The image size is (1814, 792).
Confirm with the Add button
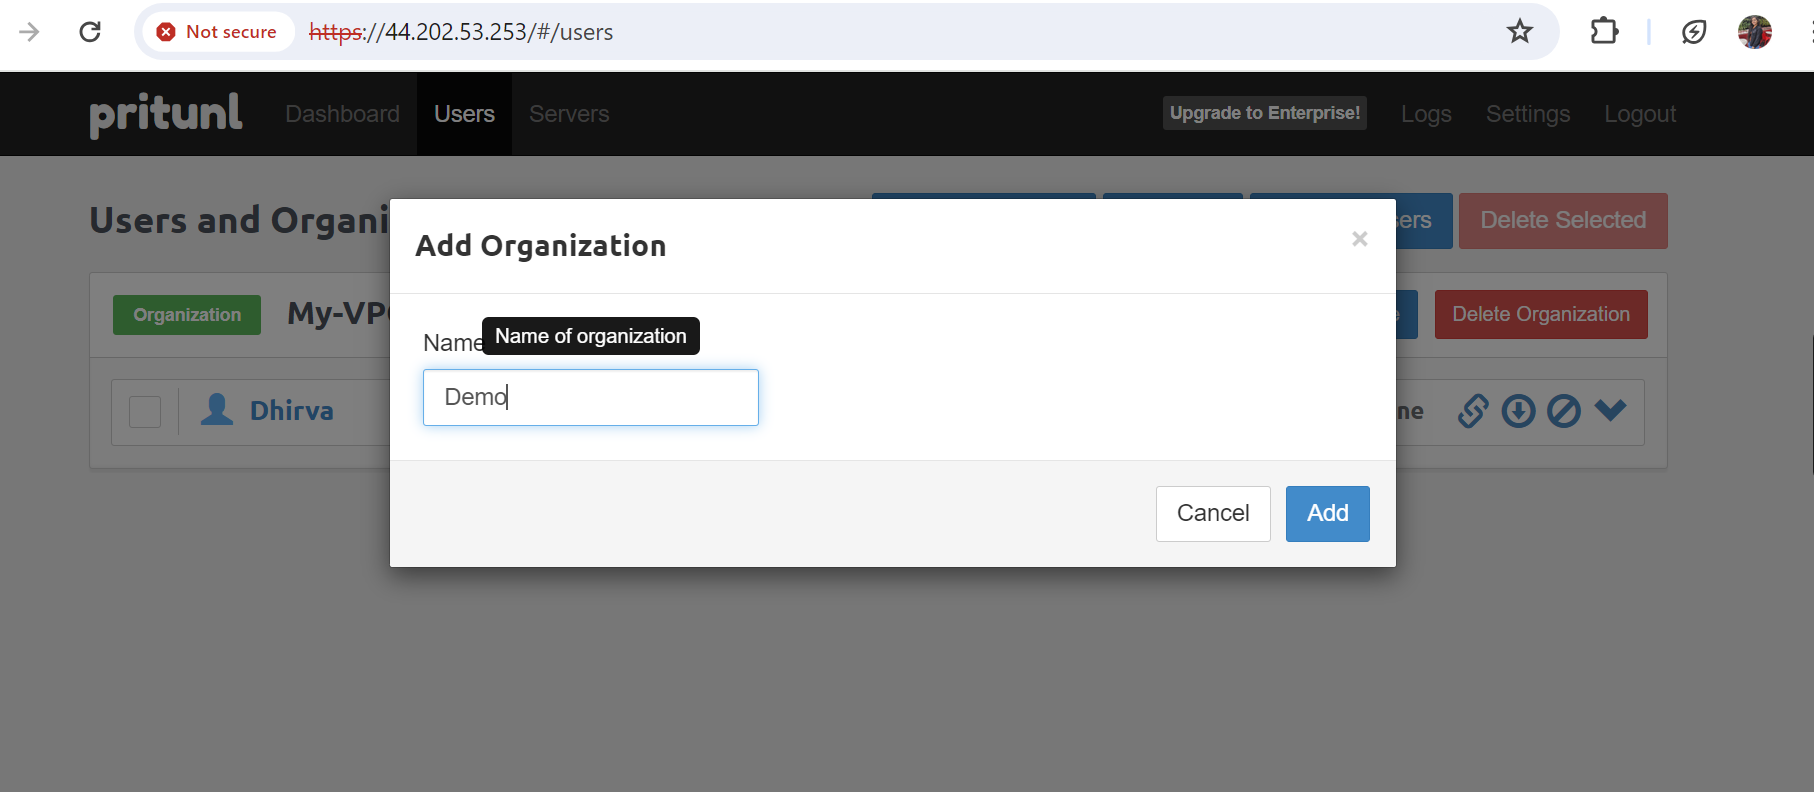pos(1328,514)
